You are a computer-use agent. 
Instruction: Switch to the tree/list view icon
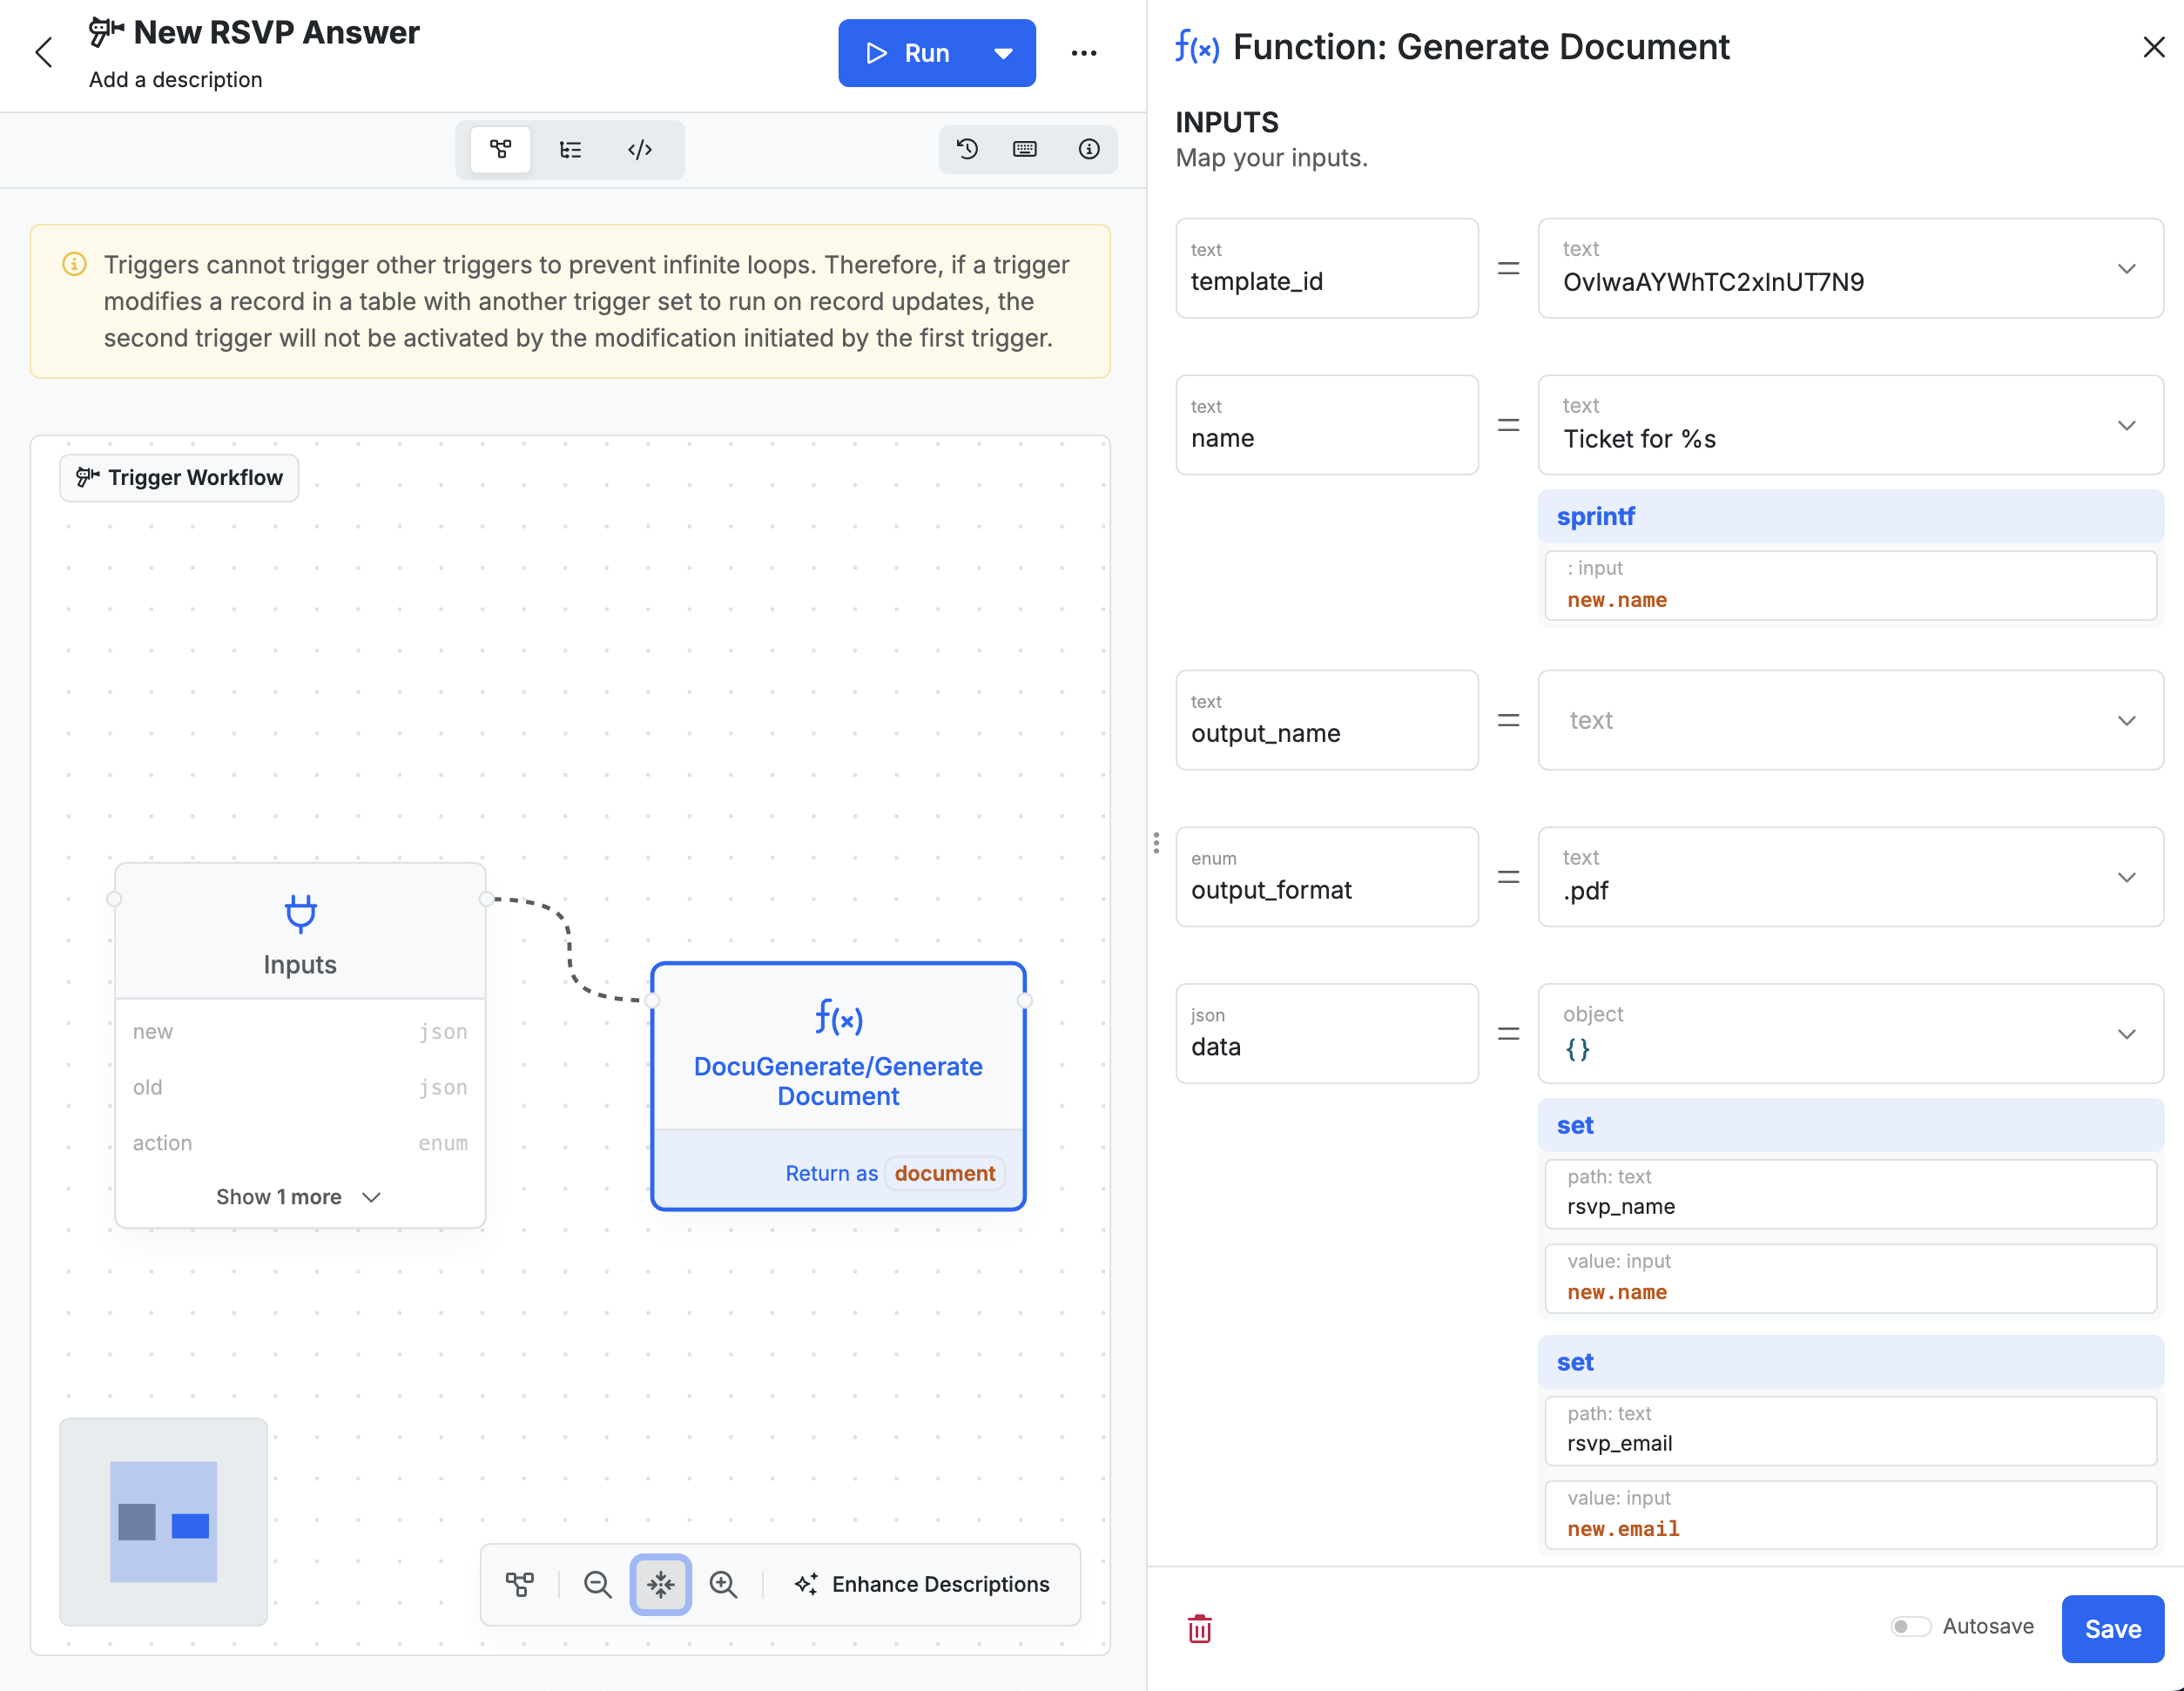click(570, 149)
